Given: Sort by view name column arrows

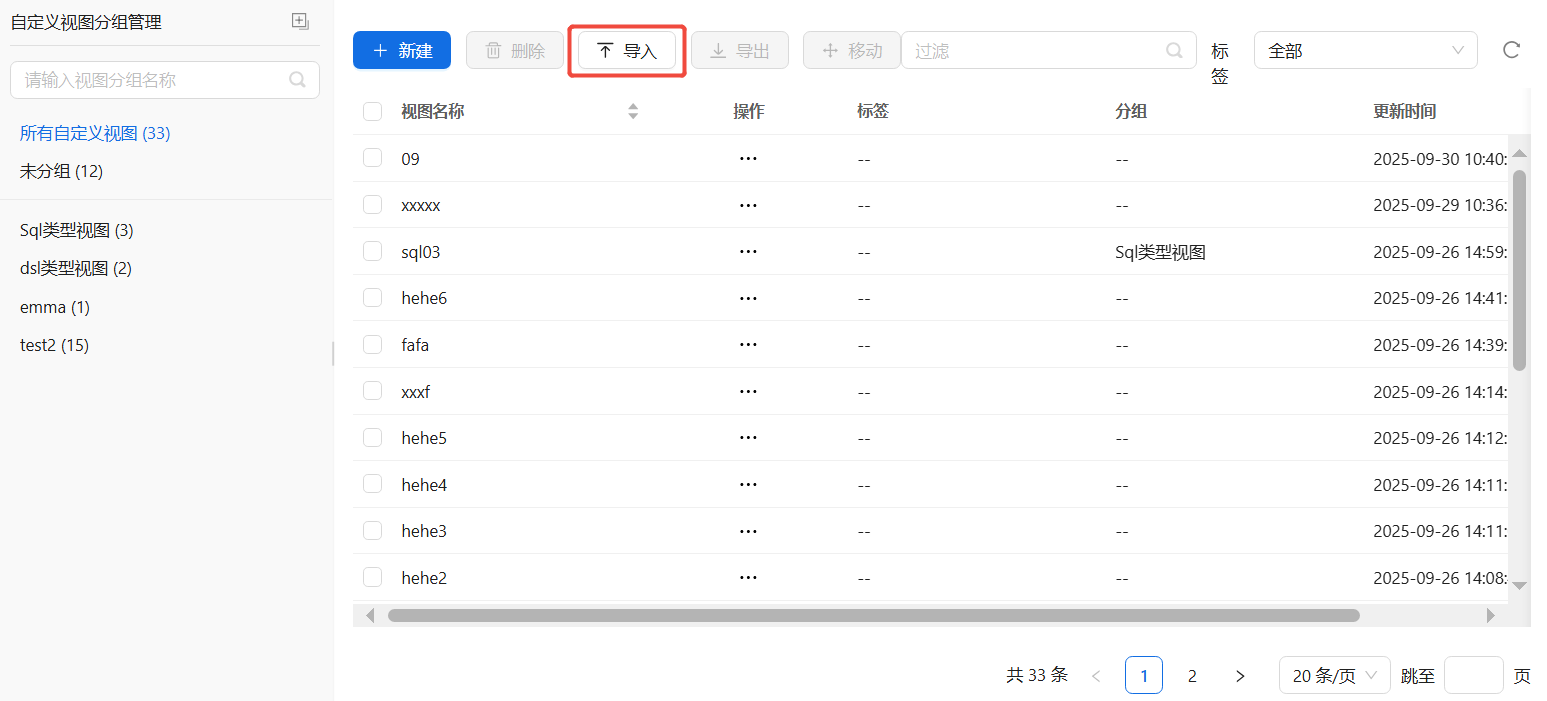Looking at the screenshot, I should coord(632,111).
